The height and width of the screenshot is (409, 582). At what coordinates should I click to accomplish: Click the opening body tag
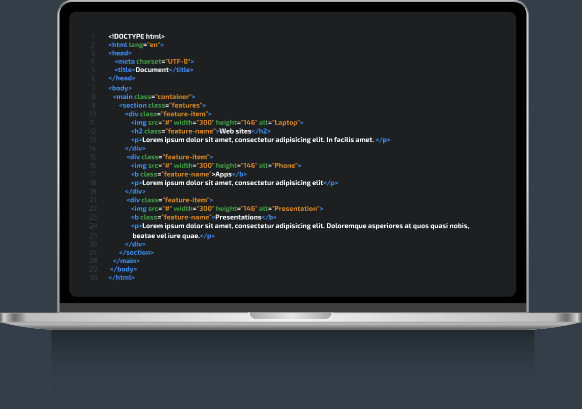pos(120,88)
